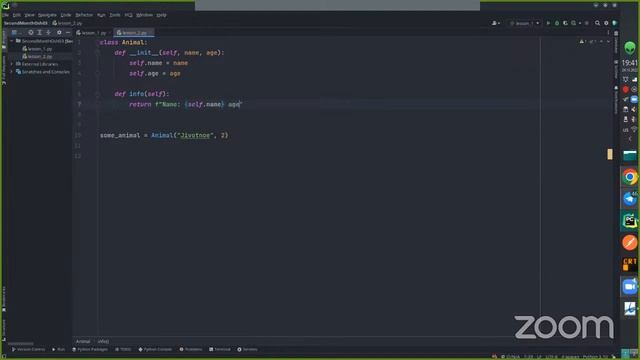Open Google Chrome from the dock
This screenshot has height=360, width=640.
coord(630,177)
